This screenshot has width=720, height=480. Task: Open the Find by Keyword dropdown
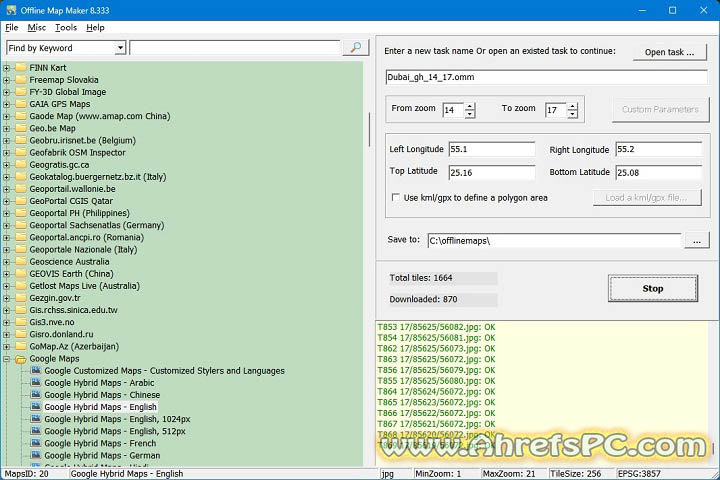click(120, 48)
